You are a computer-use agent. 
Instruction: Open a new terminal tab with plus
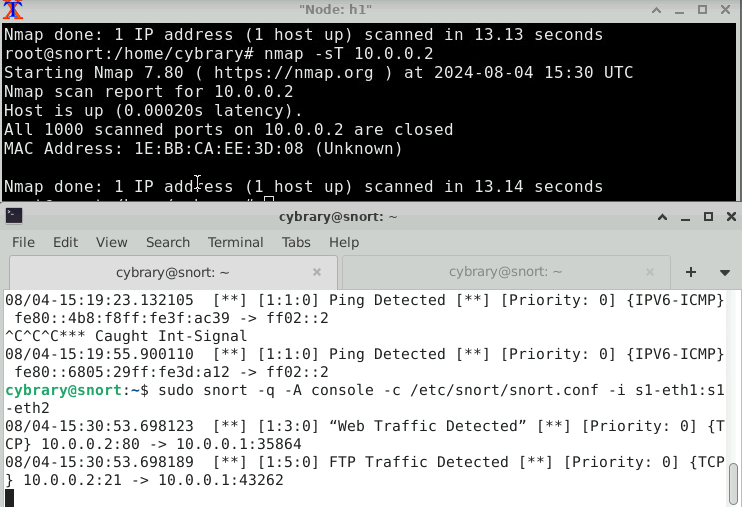click(691, 272)
